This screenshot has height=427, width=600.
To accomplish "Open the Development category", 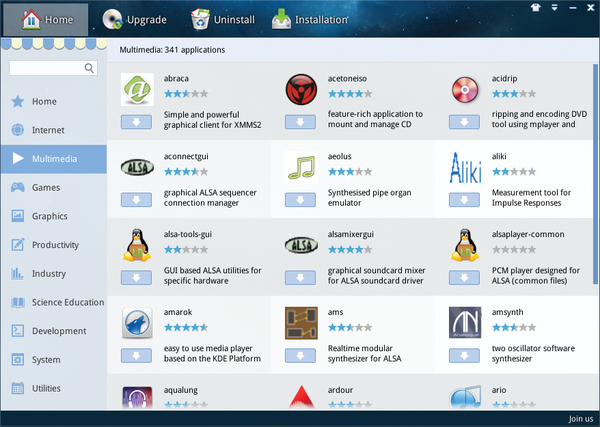I will [x=54, y=331].
